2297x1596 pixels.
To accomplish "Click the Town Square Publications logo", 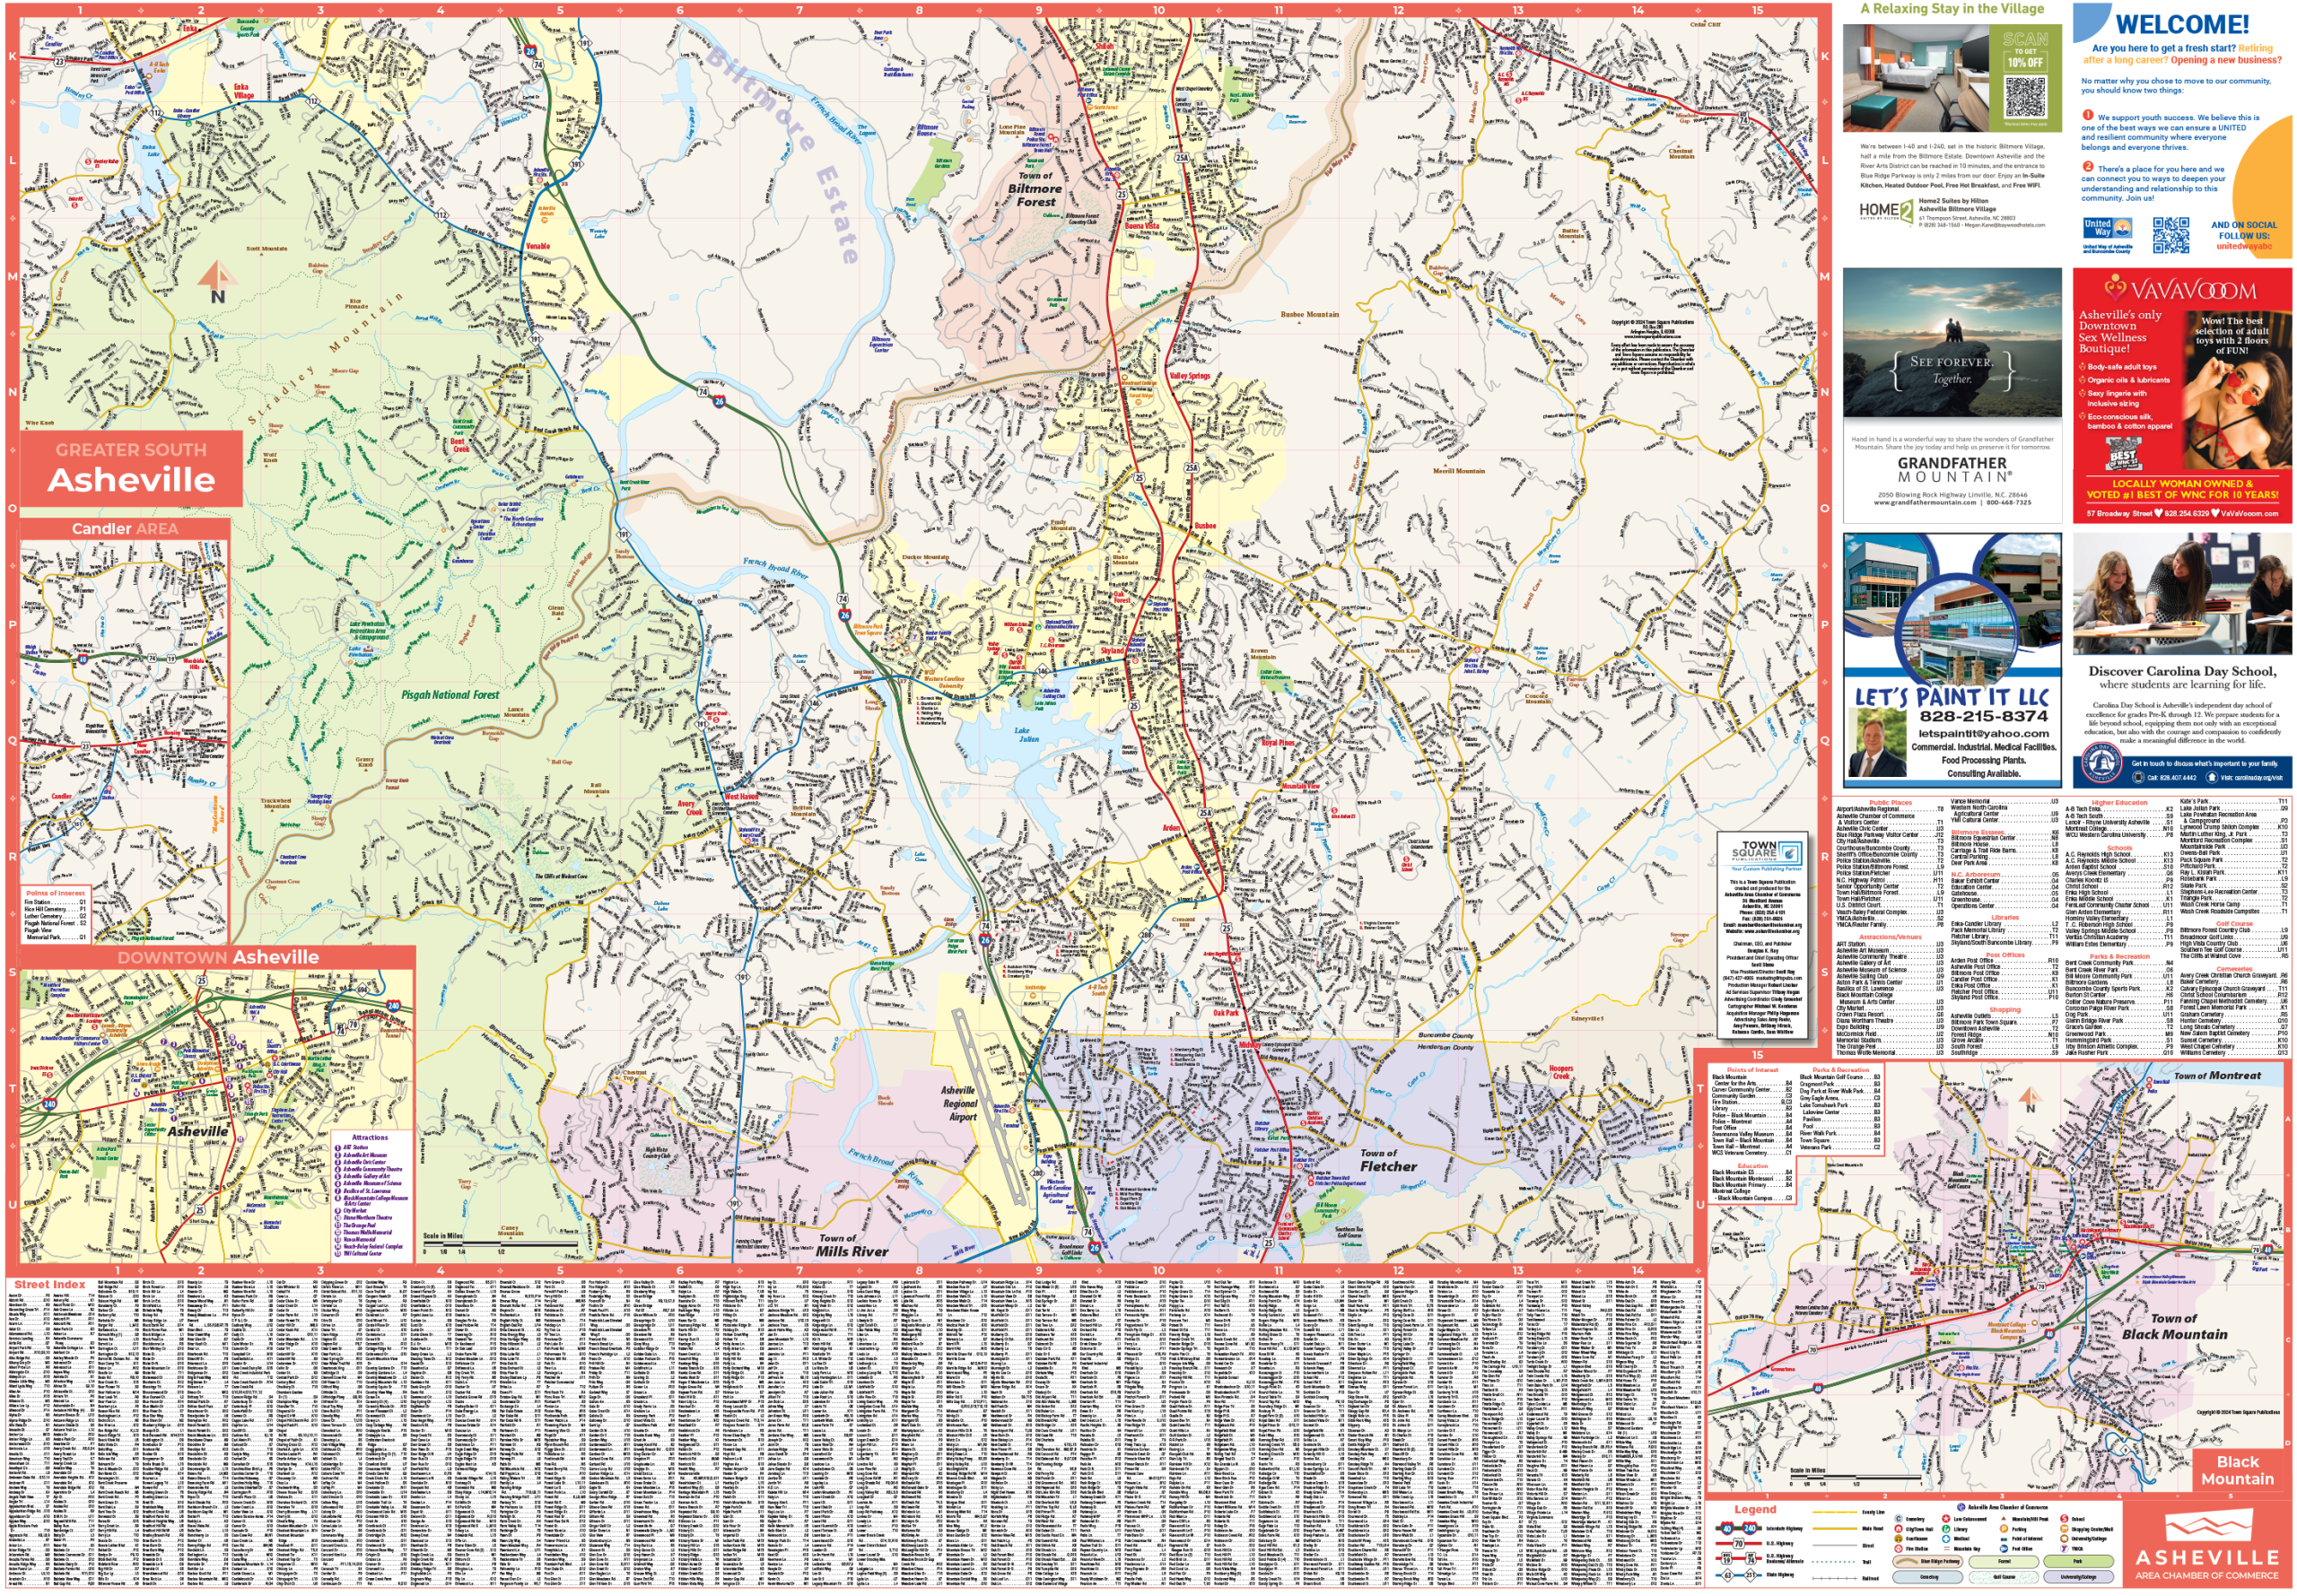I will click(x=1767, y=852).
